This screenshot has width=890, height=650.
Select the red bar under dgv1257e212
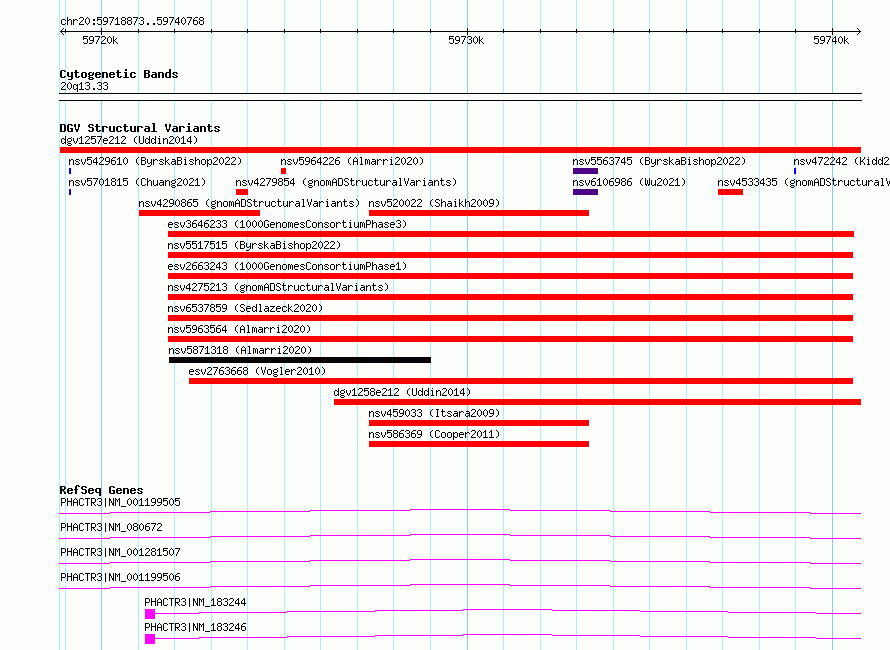460,150
